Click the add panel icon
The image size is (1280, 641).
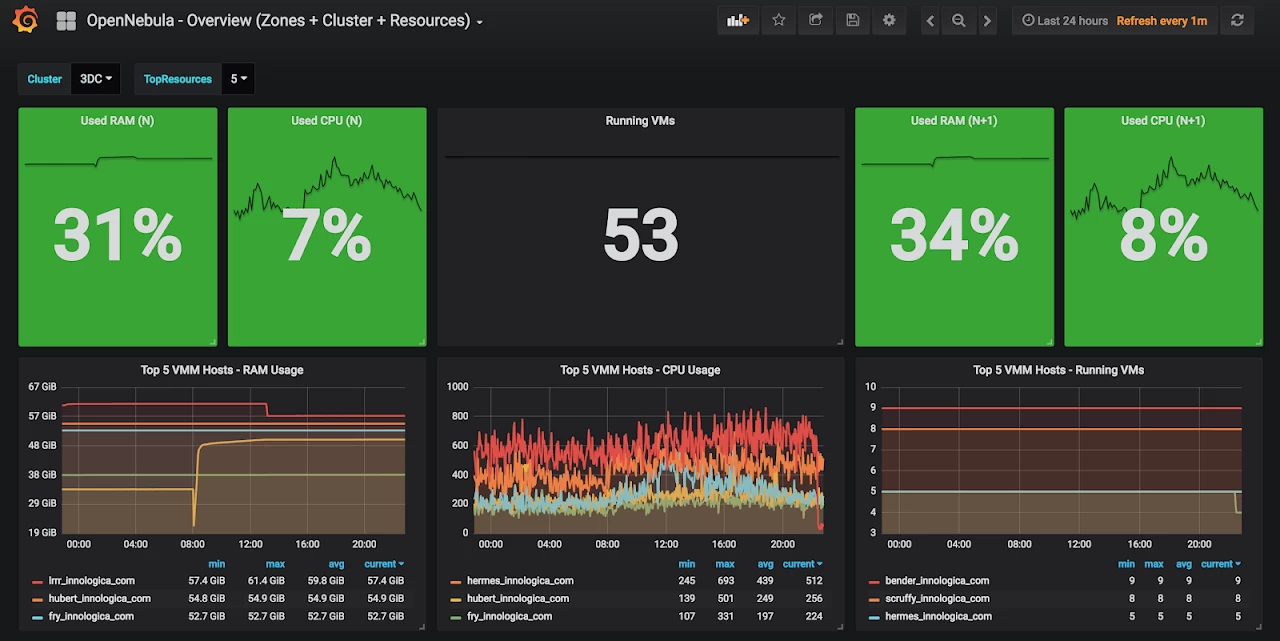(x=738, y=21)
